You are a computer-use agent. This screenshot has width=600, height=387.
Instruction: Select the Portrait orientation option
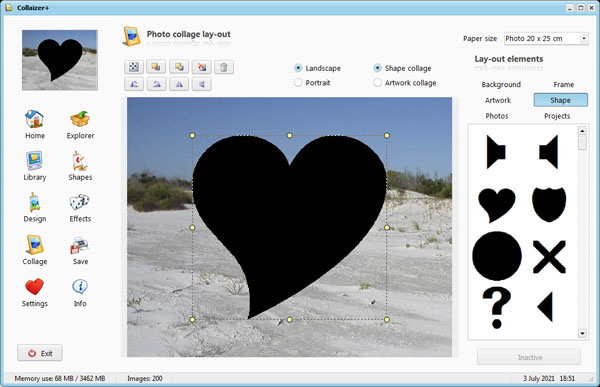pyautogui.click(x=312, y=83)
